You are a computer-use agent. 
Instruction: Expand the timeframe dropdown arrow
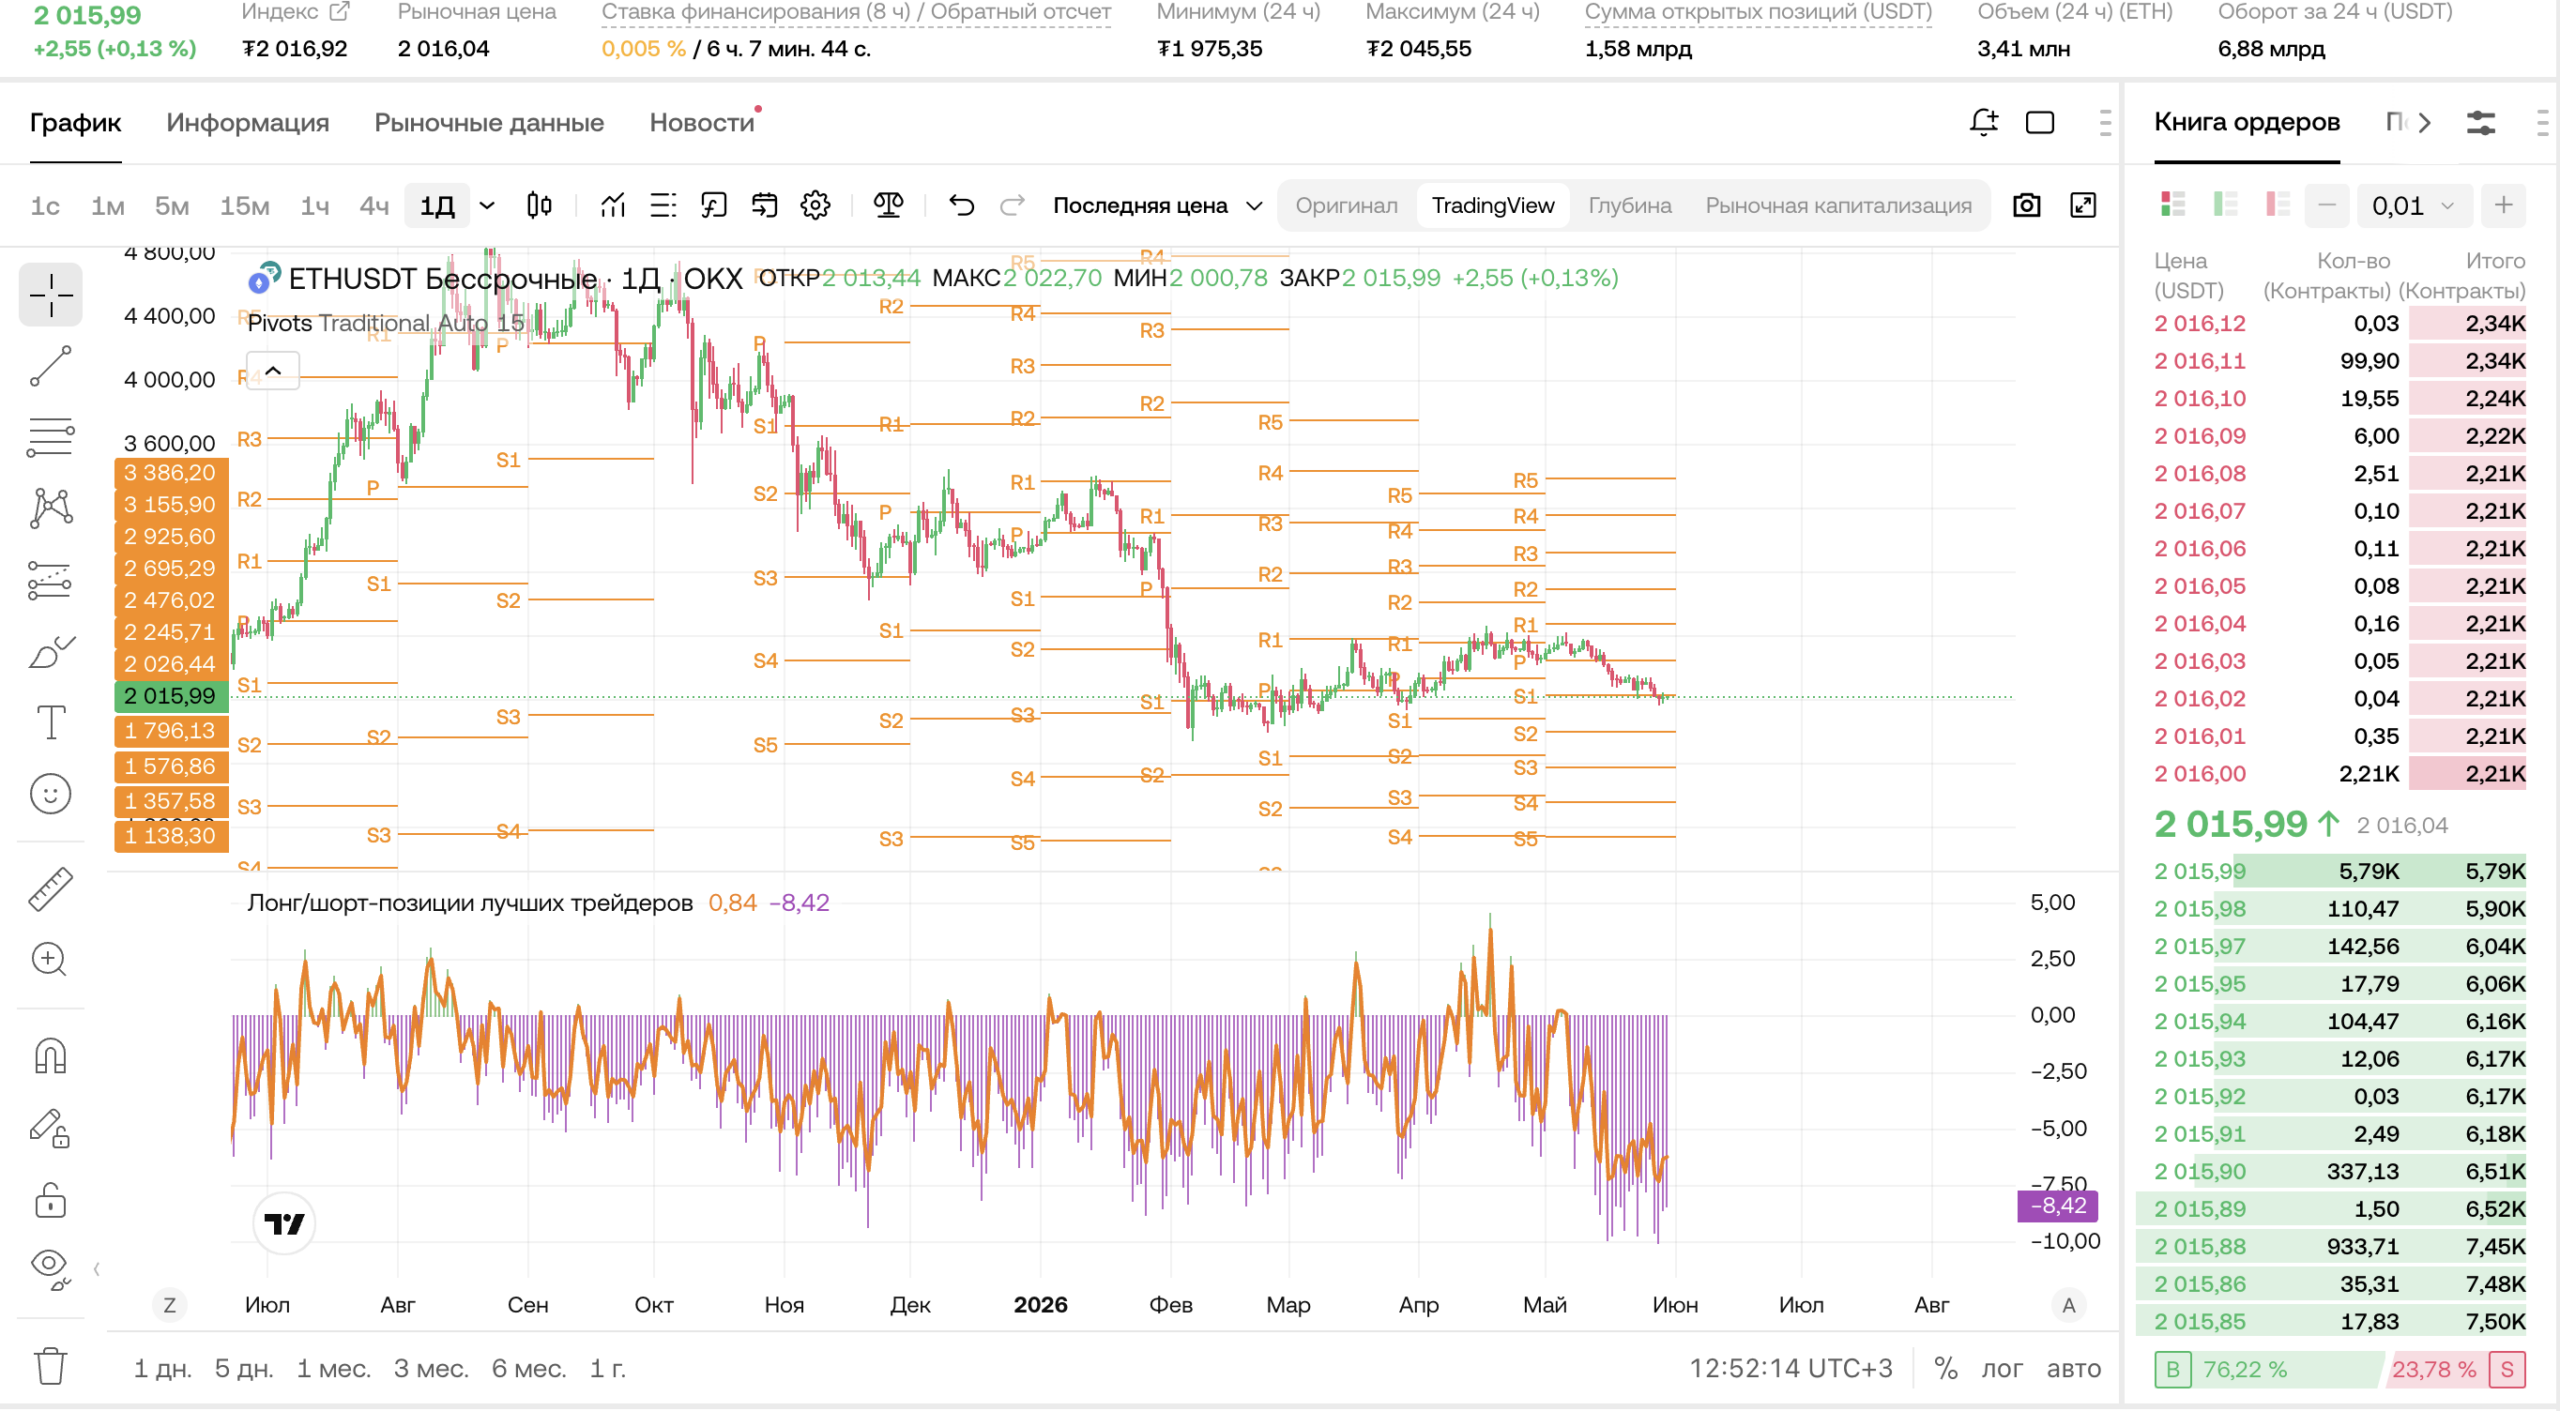click(x=487, y=205)
